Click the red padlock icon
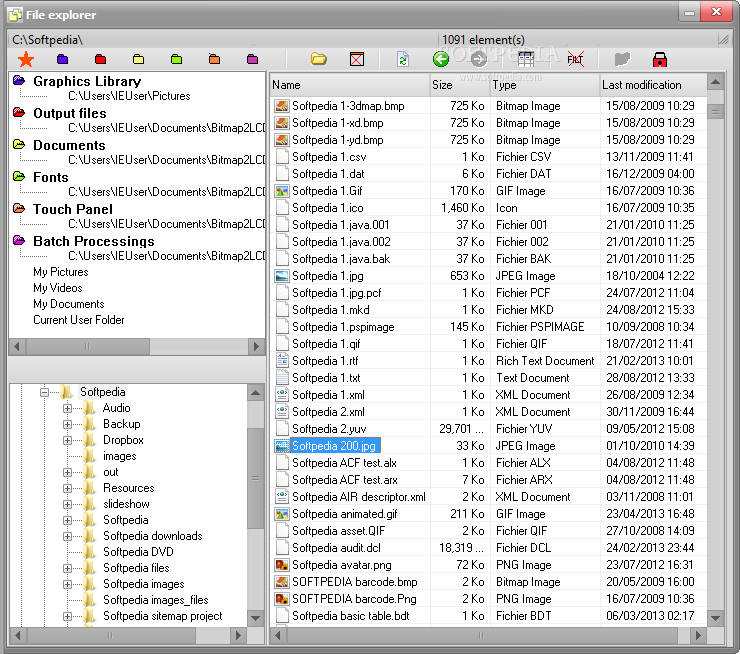Screen dimensions: 740x654 click(x=660, y=59)
